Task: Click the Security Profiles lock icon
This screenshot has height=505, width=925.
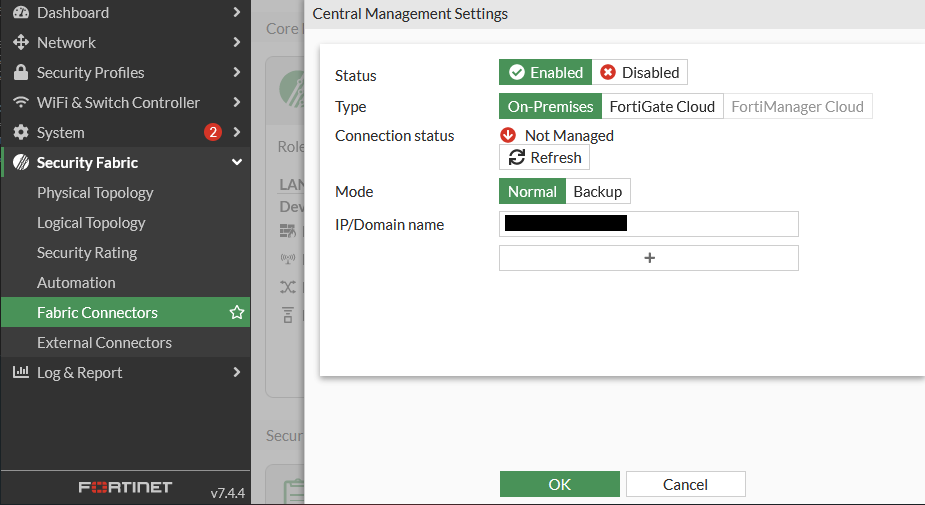Action: click(20, 73)
